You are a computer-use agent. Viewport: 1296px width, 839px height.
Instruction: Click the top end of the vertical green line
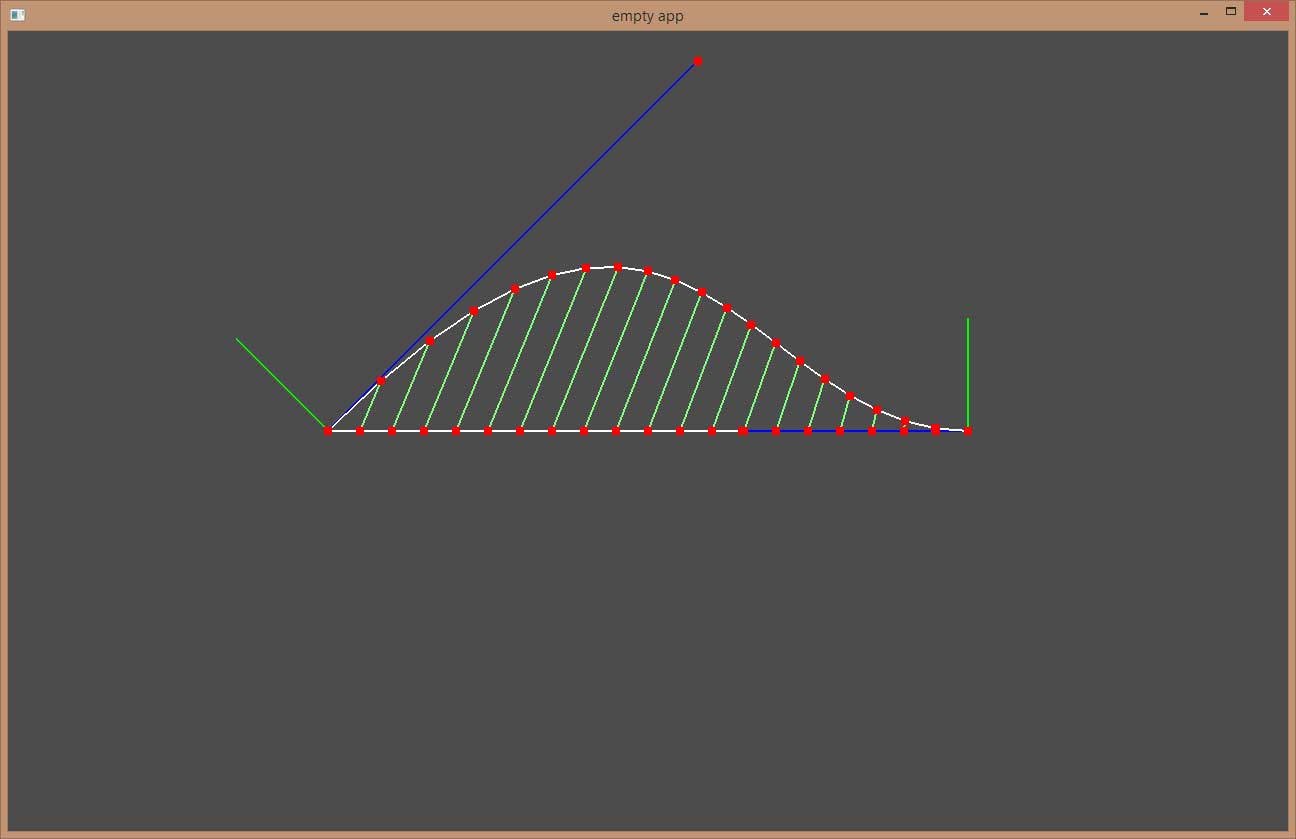(x=968, y=319)
